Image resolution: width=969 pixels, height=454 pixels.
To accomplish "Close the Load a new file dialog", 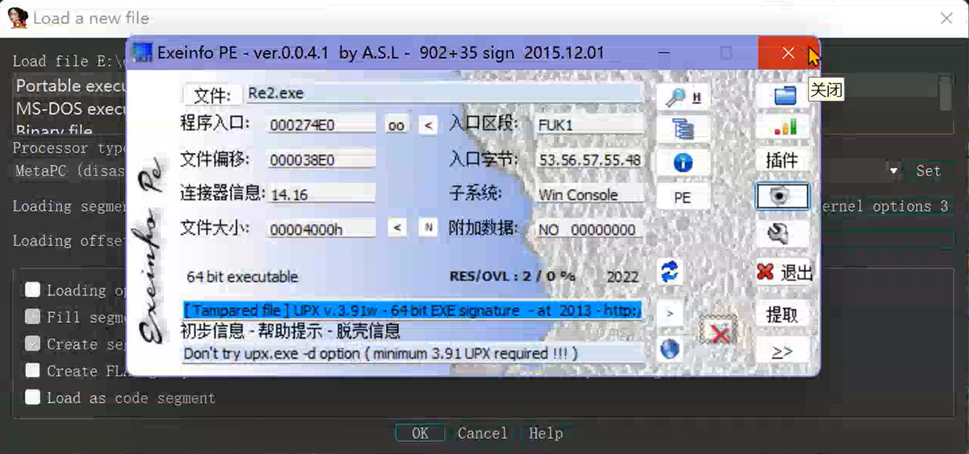I will [x=946, y=19].
